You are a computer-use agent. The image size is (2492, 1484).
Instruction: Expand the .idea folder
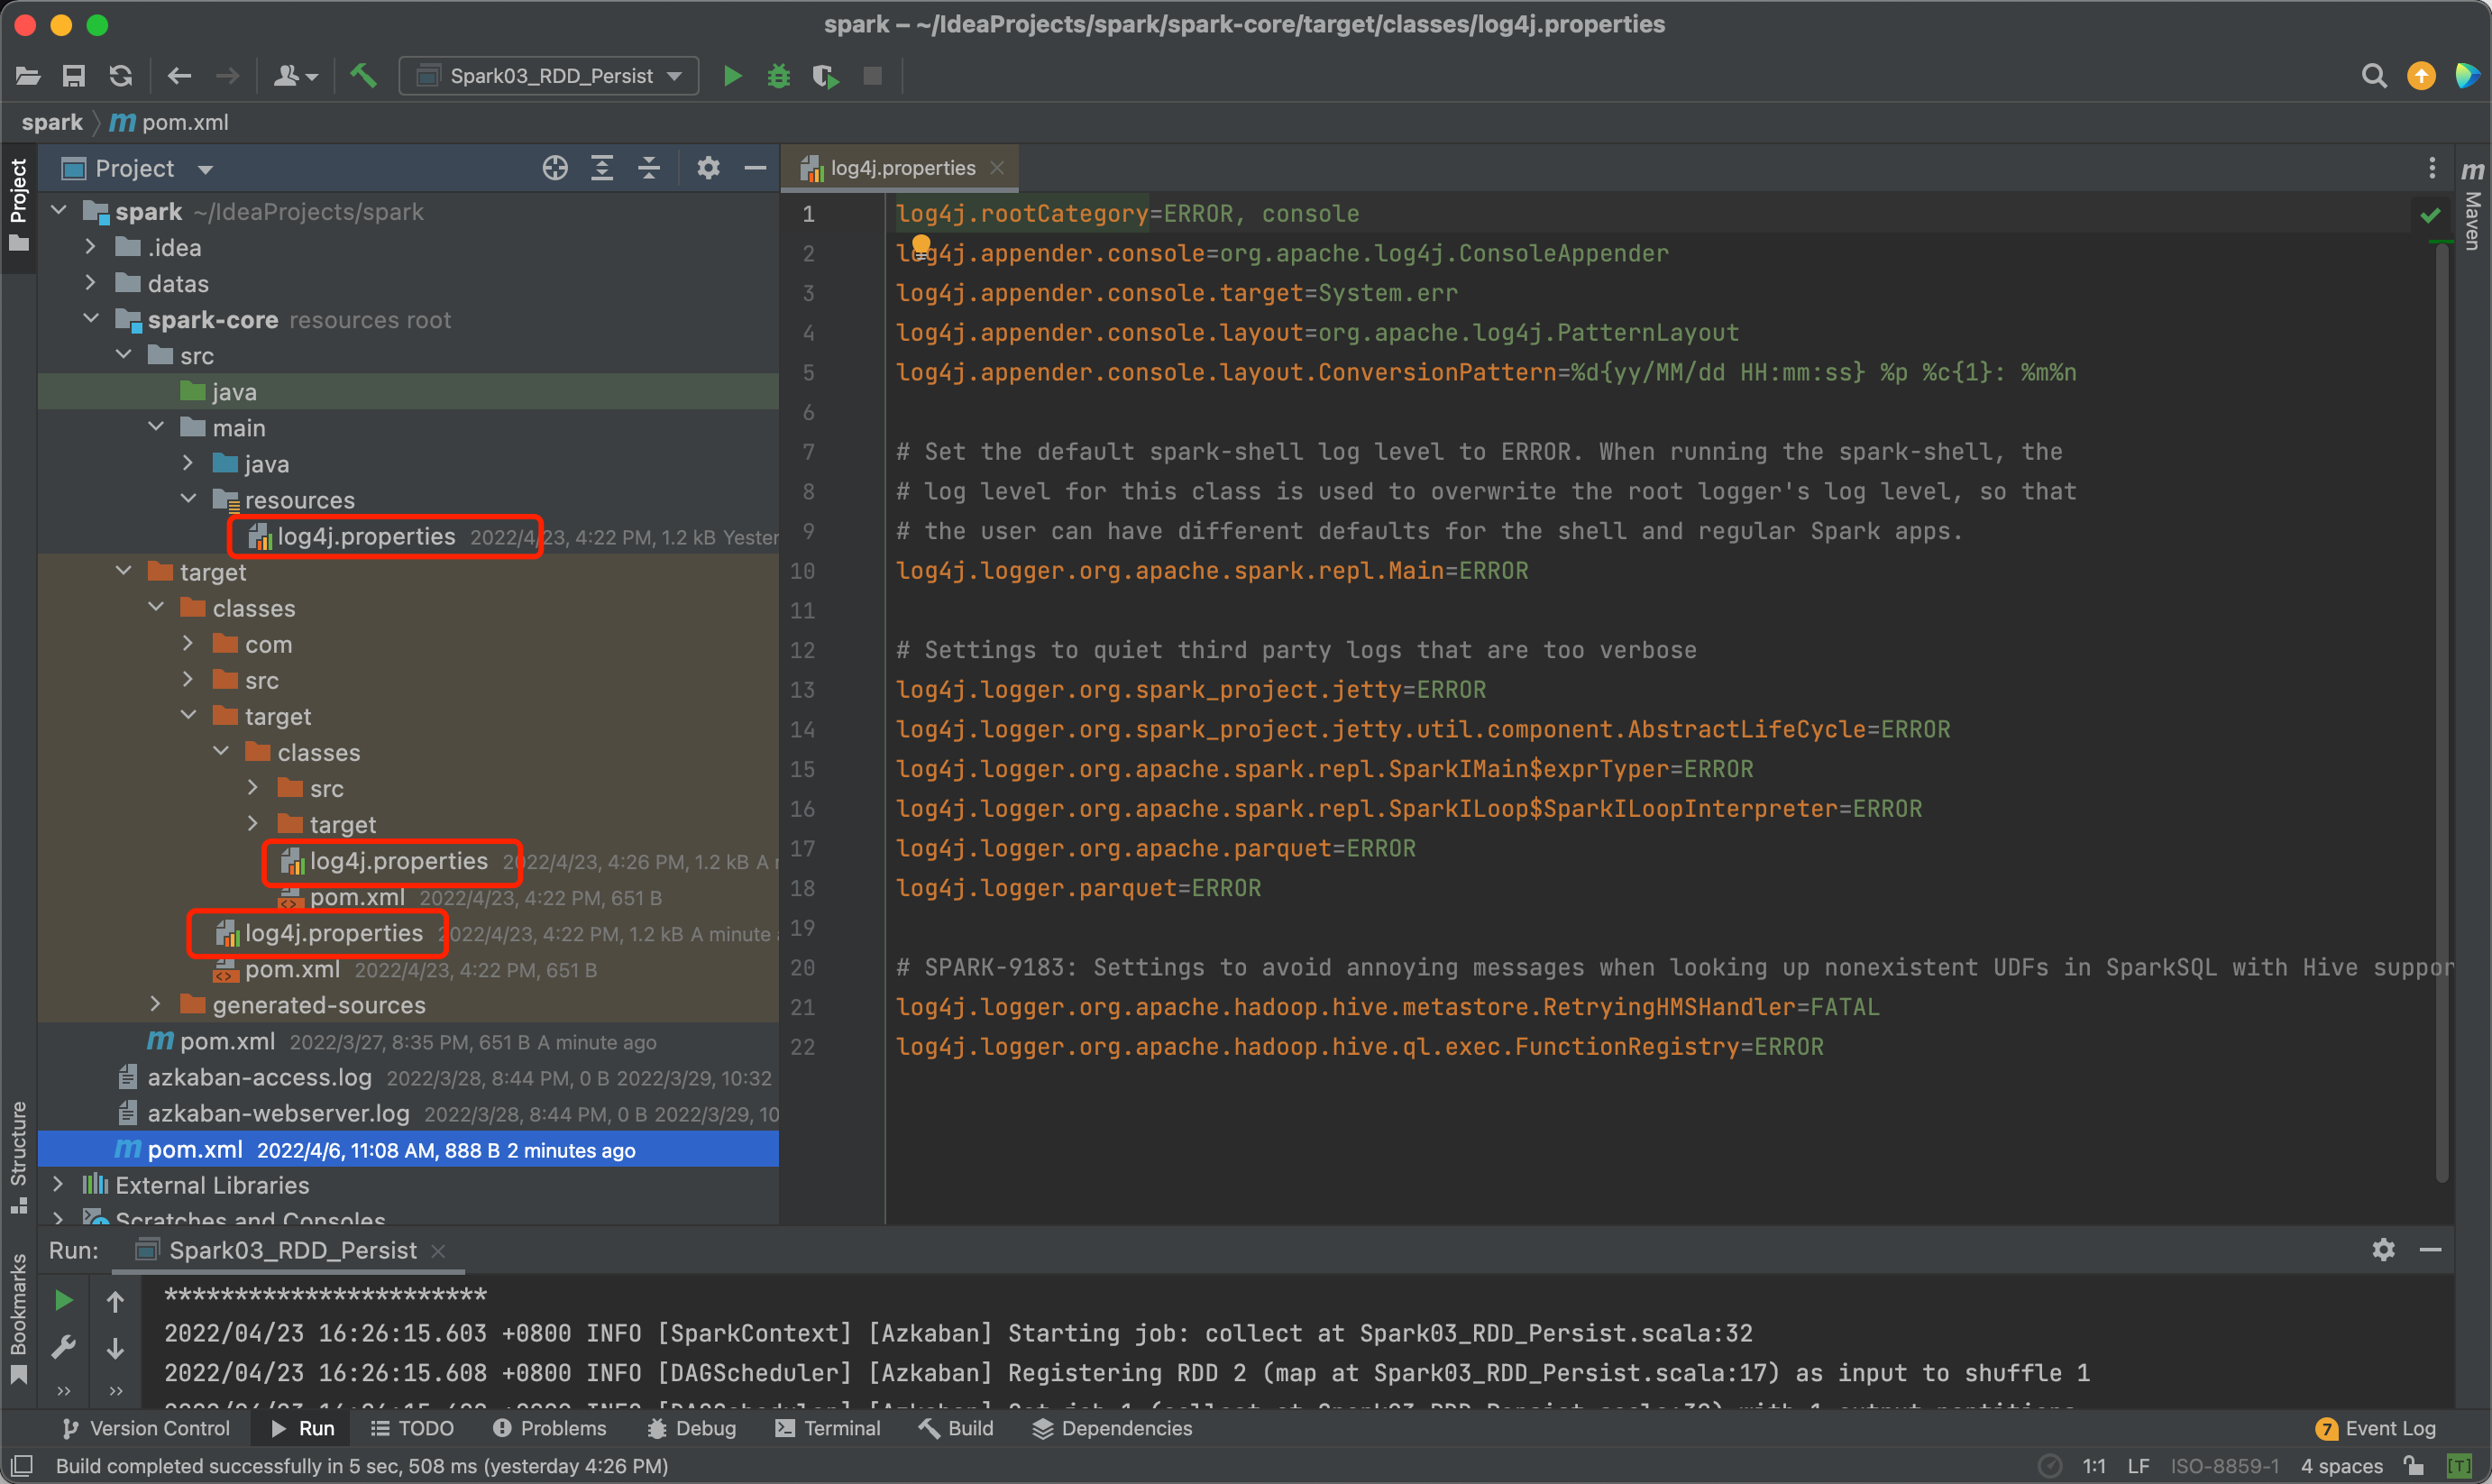pos(90,247)
